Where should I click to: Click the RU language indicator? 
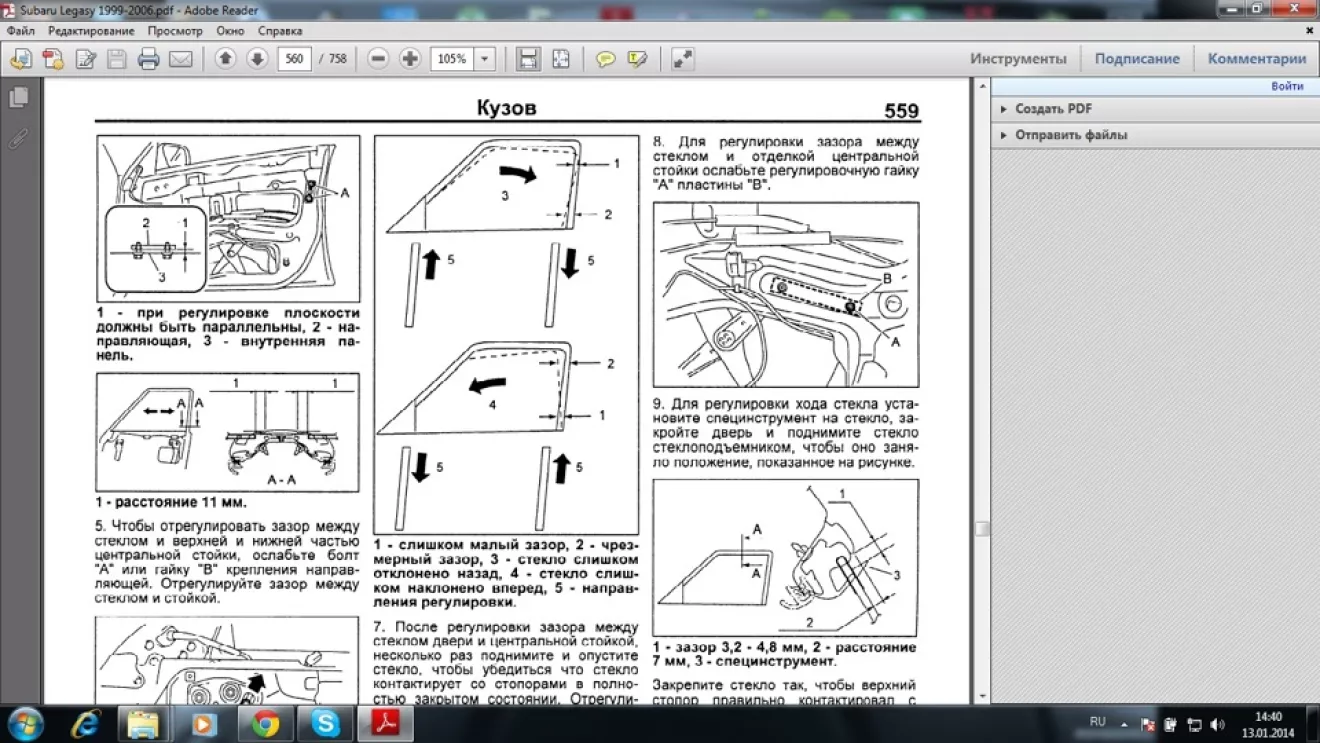pos(1097,722)
